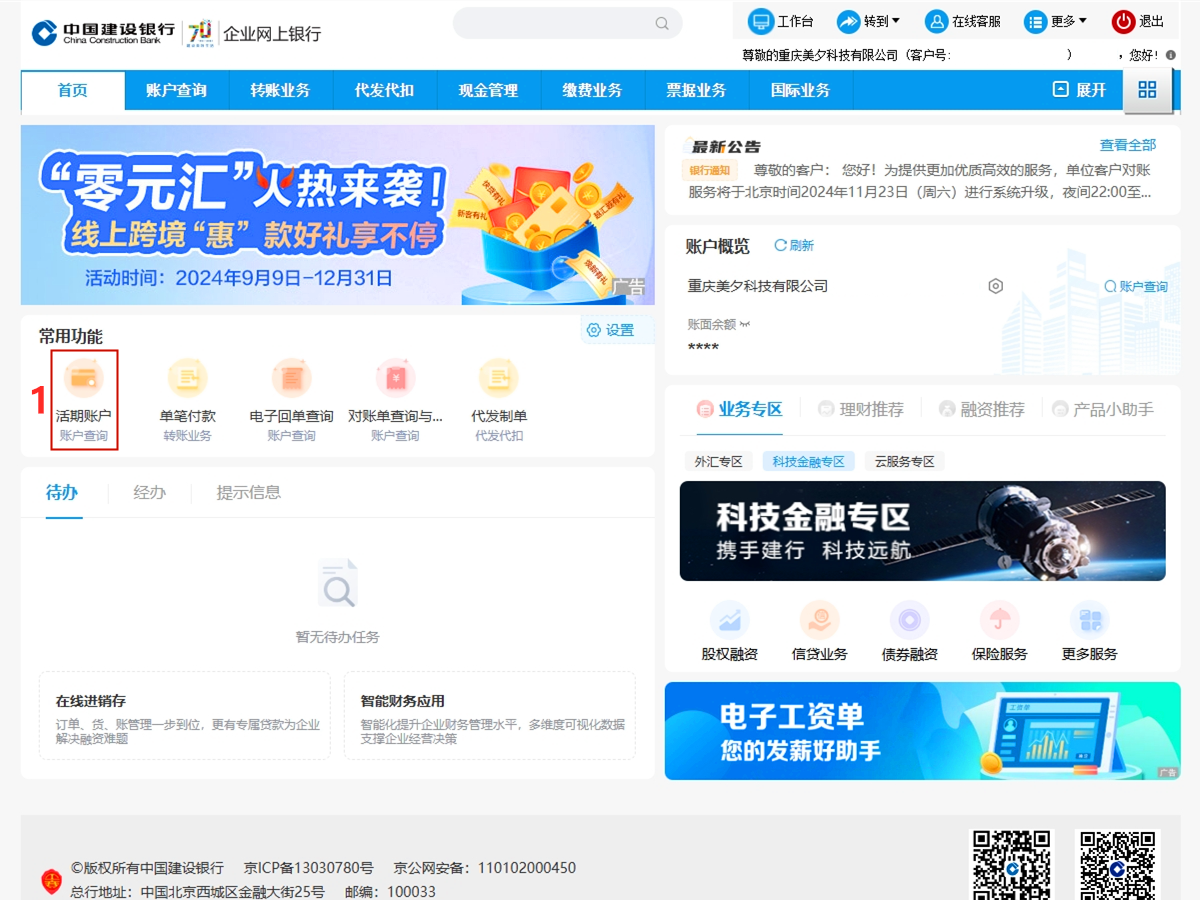The width and height of the screenshot is (1200, 900).
Task: Click the China Construction Bank logo
Action: [x=102, y=33]
